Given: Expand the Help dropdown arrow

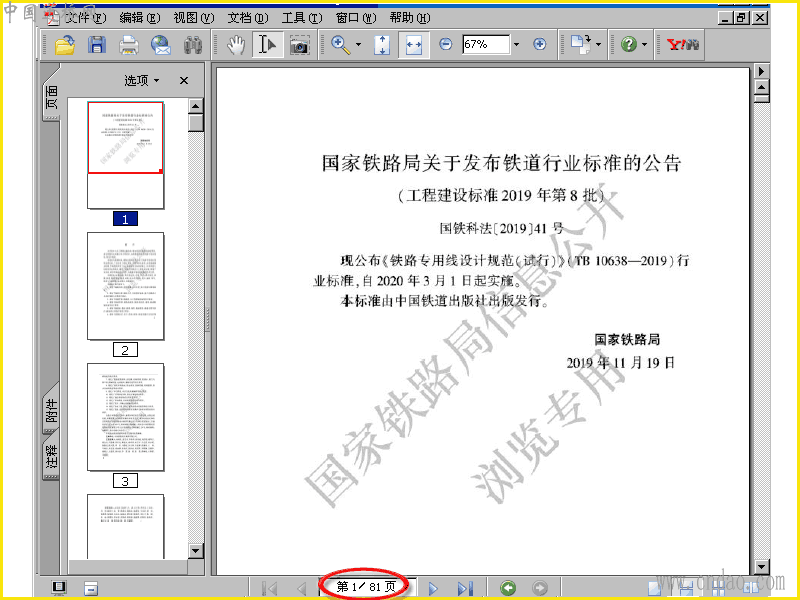Looking at the screenshot, I should (644, 44).
